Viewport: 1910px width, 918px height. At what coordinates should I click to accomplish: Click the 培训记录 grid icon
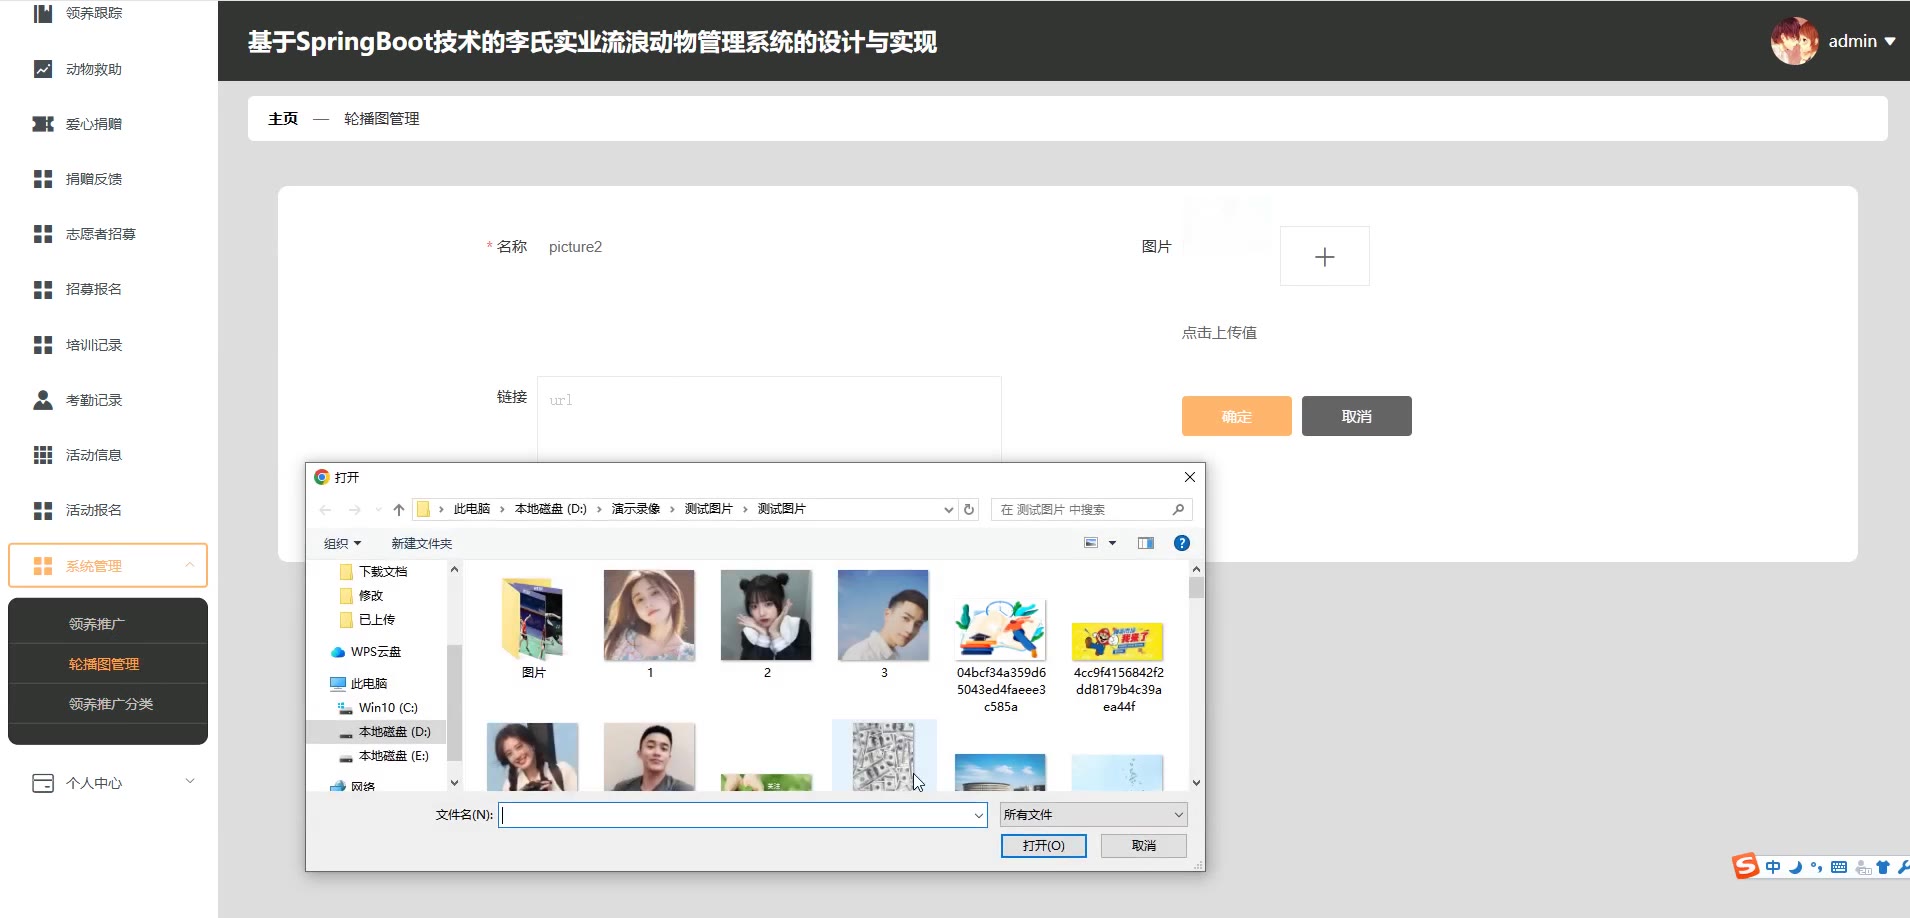click(x=43, y=345)
